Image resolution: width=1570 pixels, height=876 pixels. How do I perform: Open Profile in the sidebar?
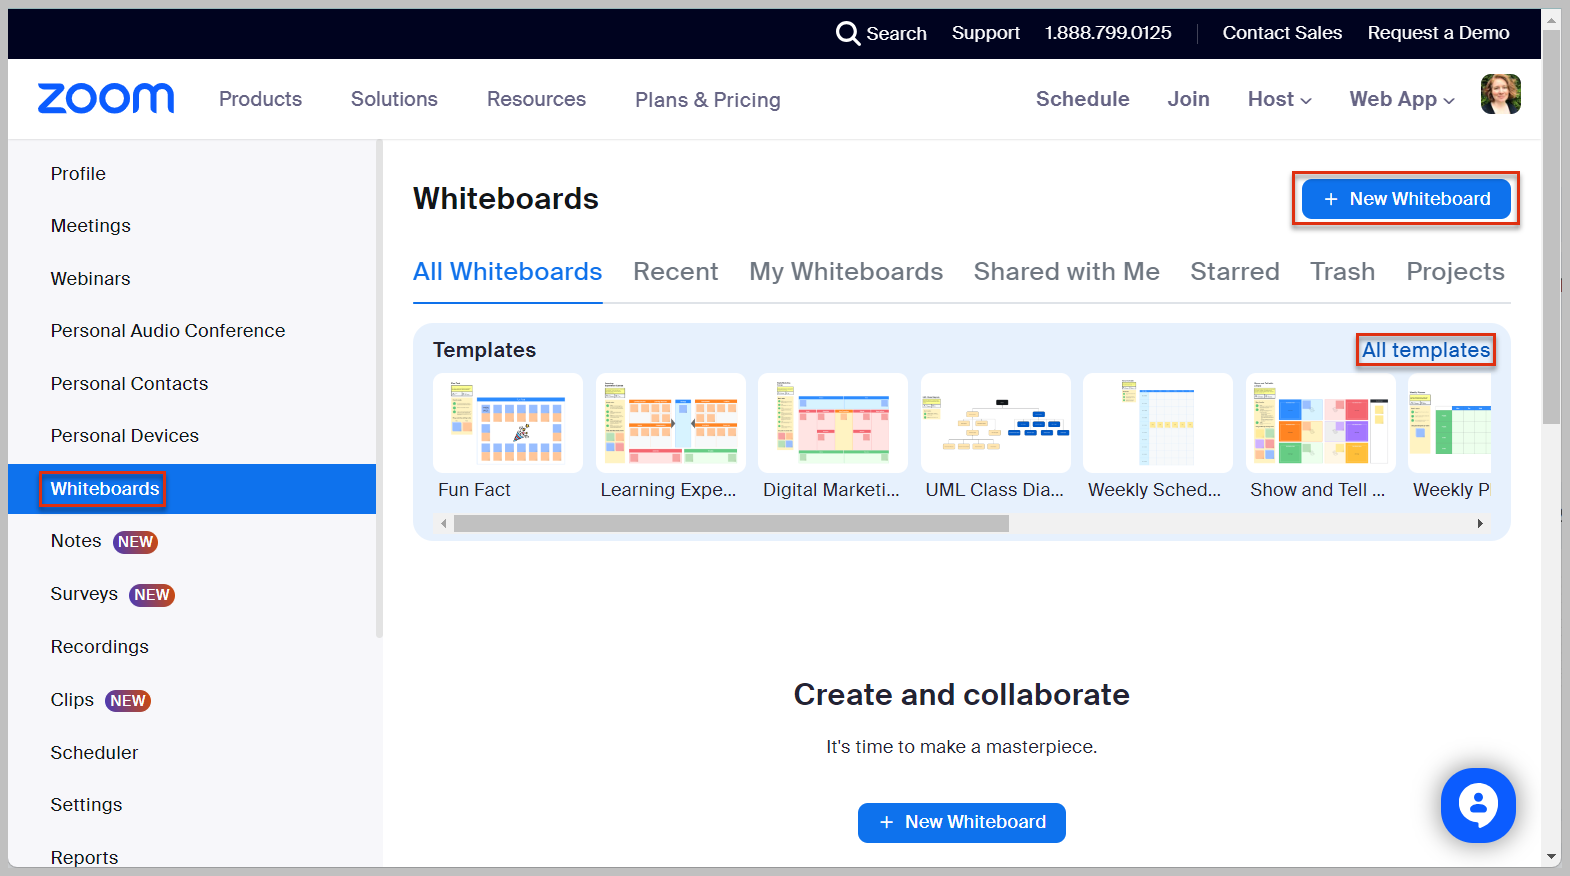pos(78,174)
